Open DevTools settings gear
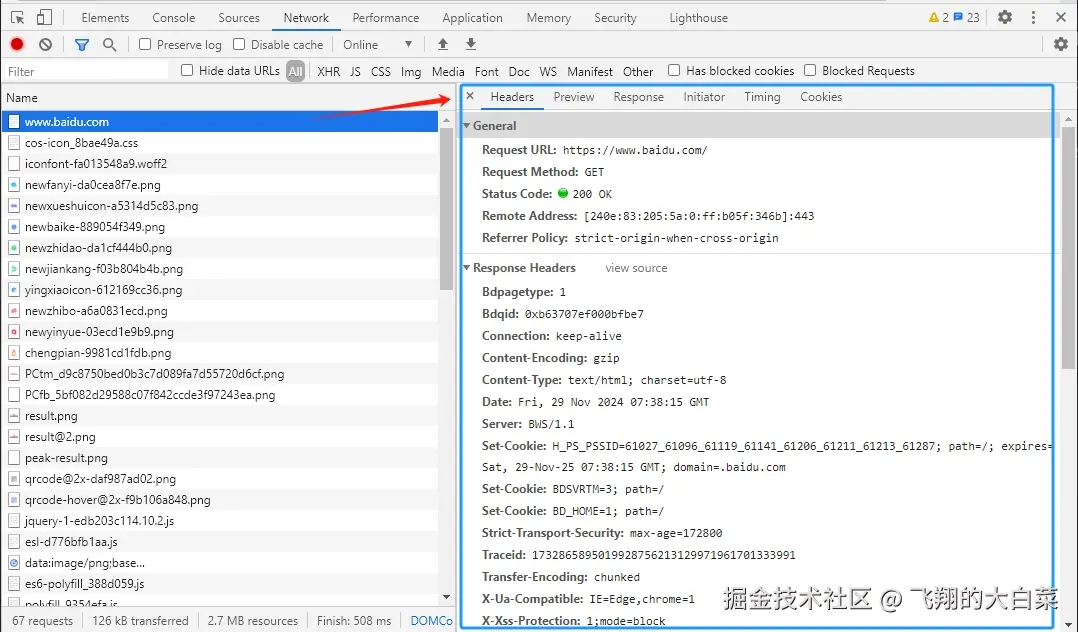Image resolution: width=1078 pixels, height=632 pixels. (1005, 17)
